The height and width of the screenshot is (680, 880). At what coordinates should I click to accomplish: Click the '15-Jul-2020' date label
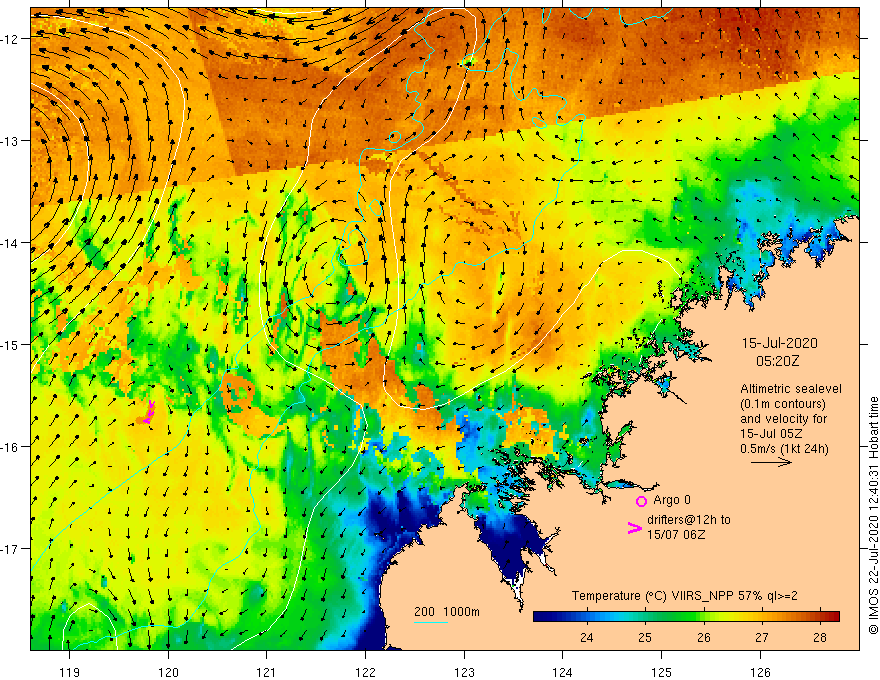[780, 343]
